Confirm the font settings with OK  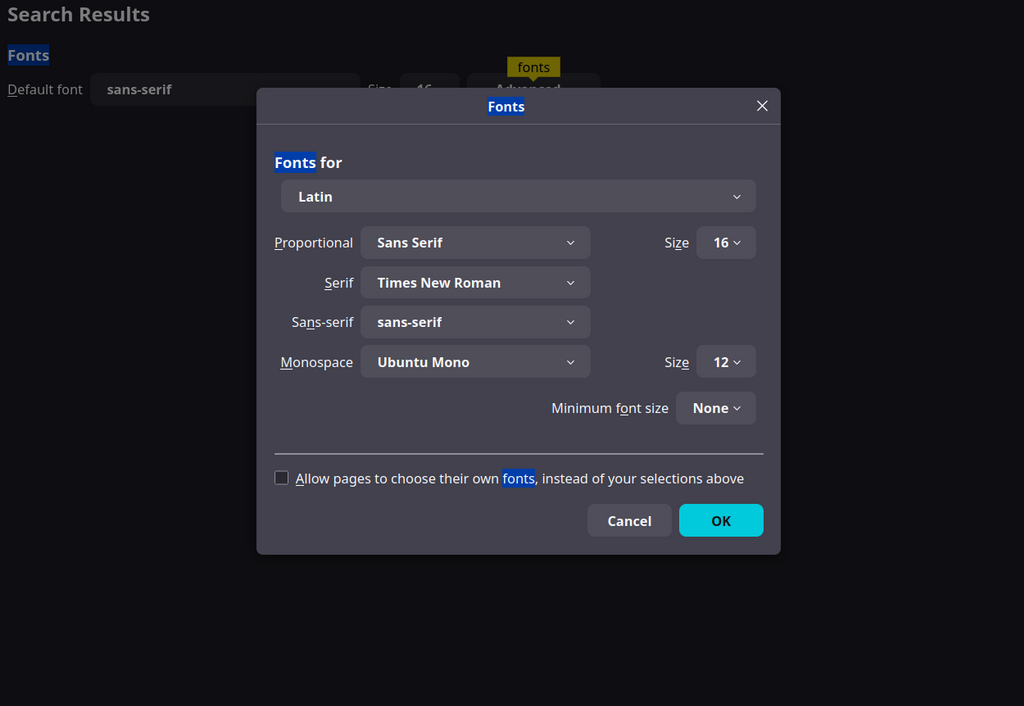coord(721,521)
